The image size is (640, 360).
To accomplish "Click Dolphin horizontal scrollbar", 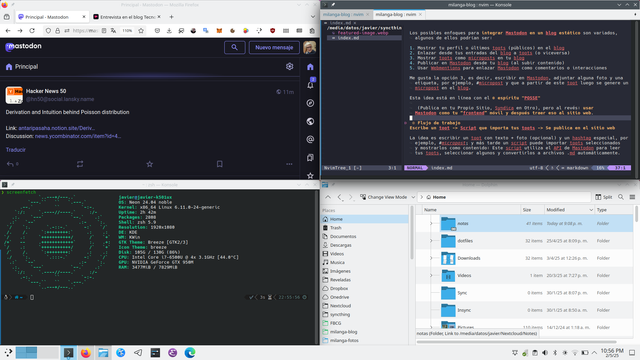I will pyautogui.click(x=516, y=342).
